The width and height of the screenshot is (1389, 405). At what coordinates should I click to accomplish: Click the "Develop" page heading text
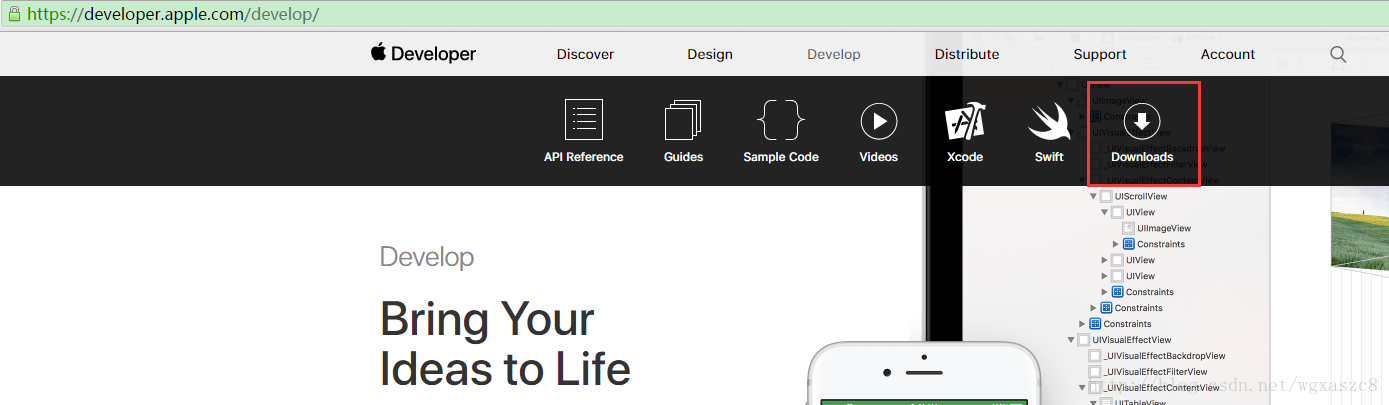tap(427, 257)
